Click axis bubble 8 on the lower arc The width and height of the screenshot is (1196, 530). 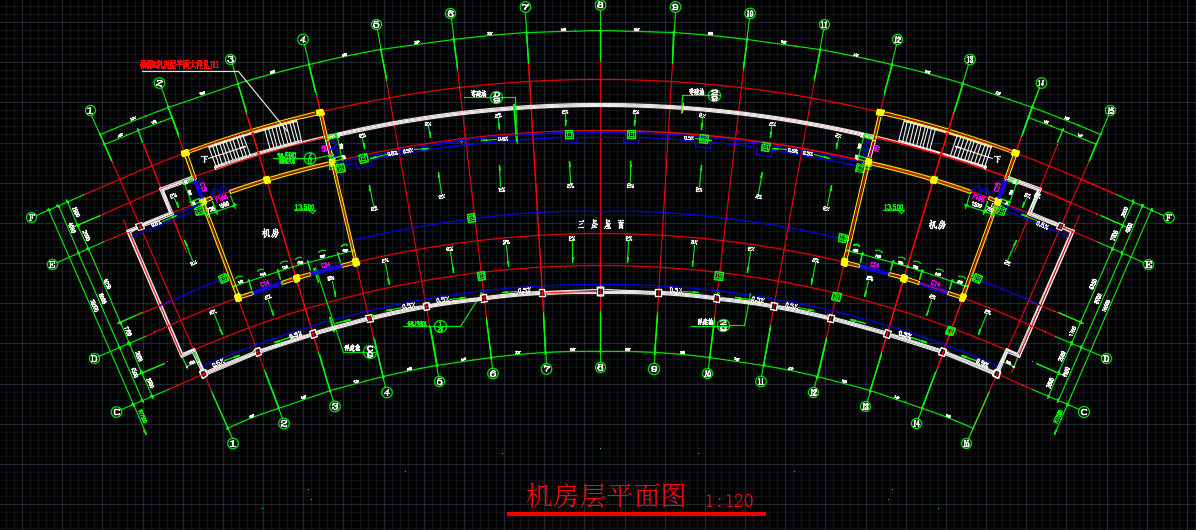[x=600, y=368]
